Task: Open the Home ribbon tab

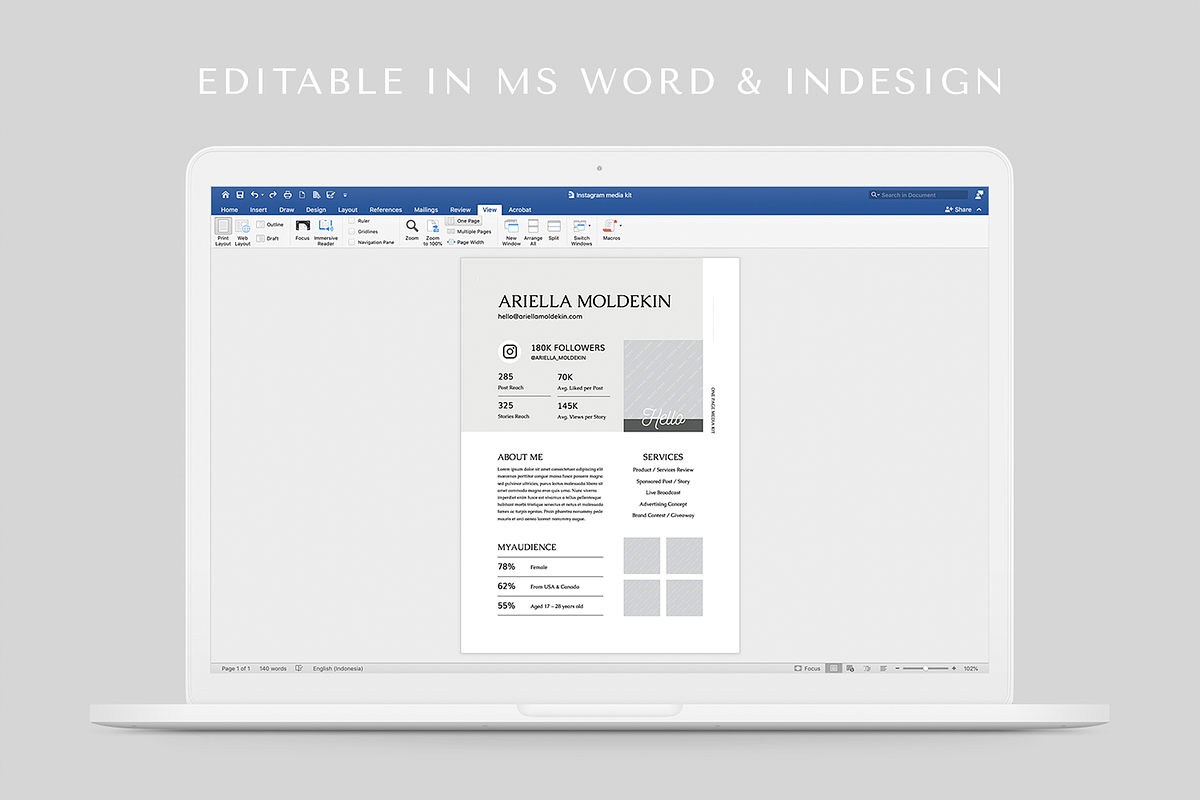Action: (x=229, y=210)
